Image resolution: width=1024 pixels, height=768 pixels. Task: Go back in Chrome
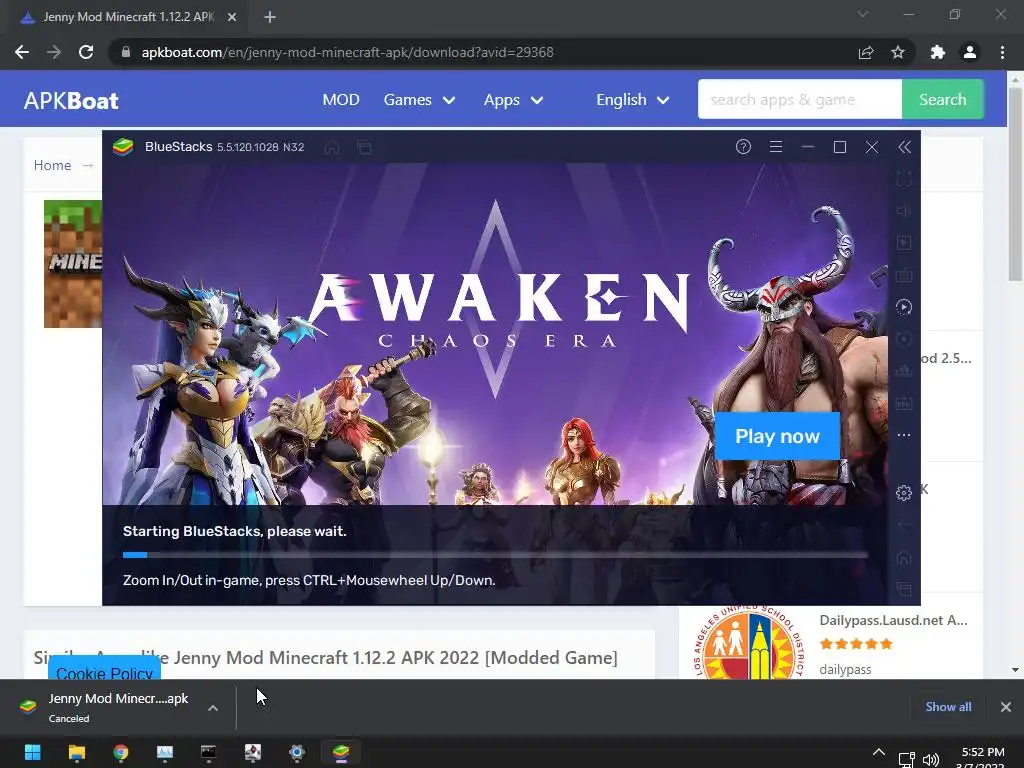point(22,52)
